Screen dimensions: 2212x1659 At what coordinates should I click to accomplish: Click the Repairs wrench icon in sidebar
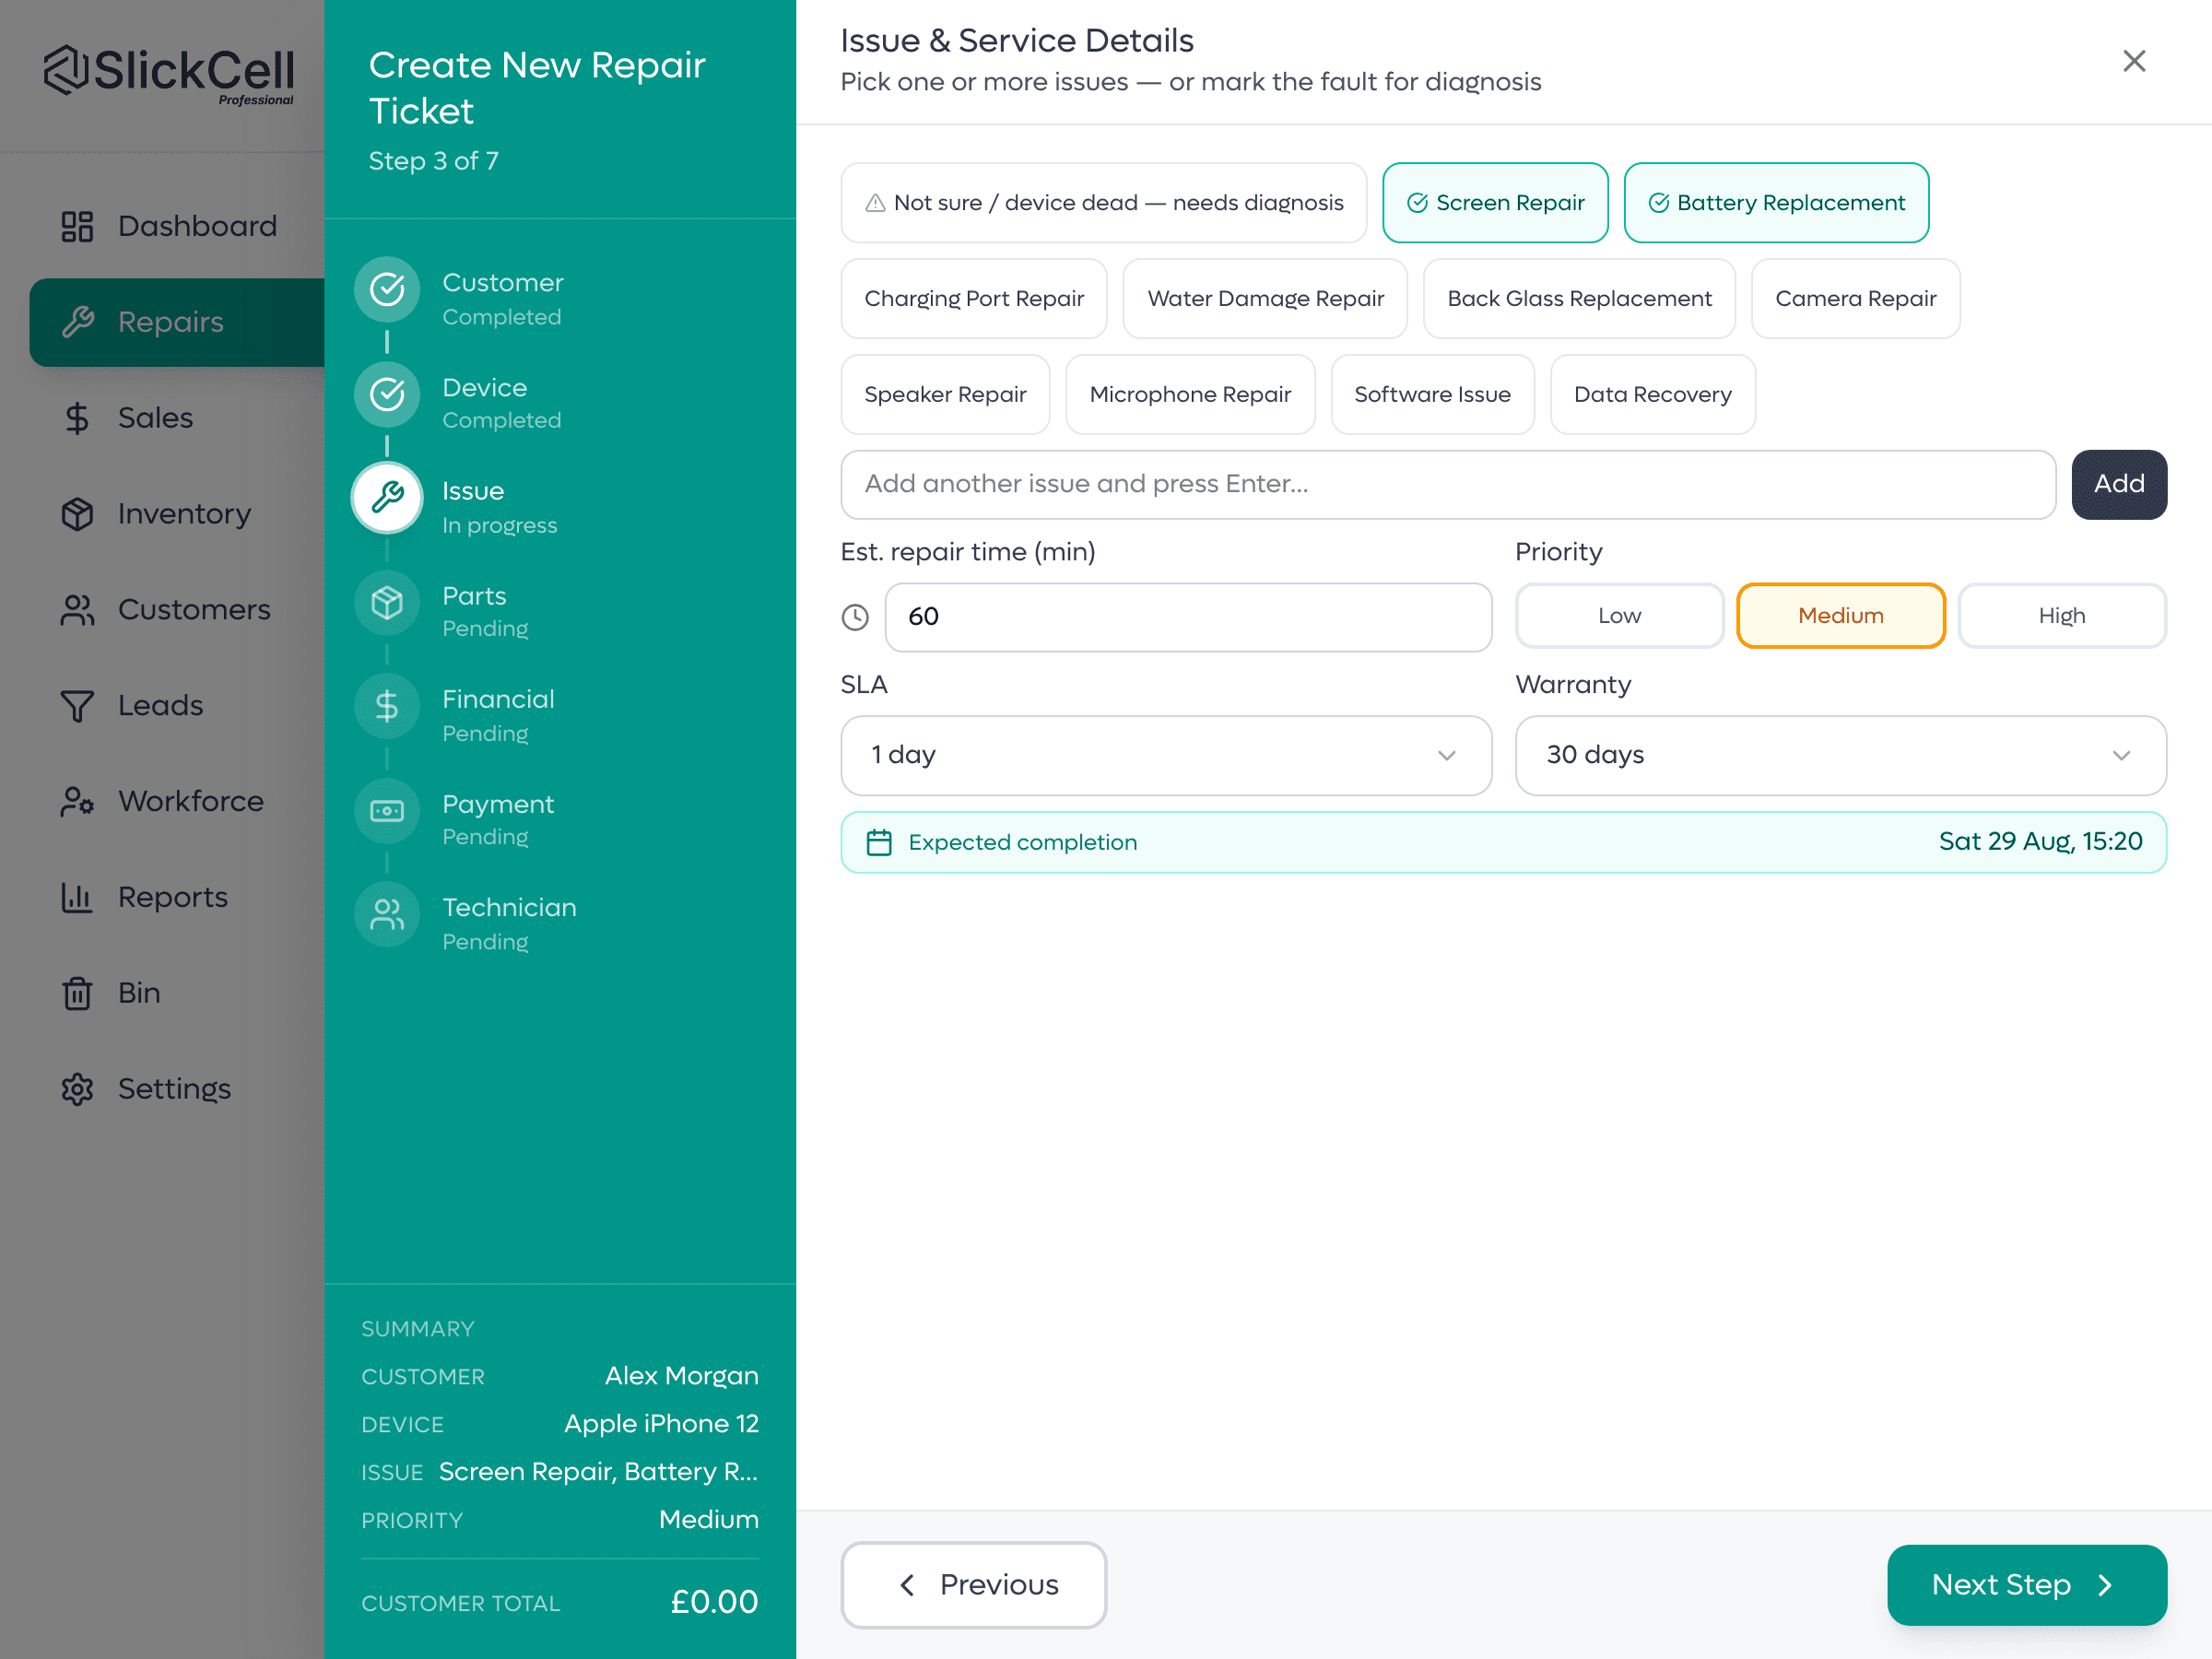(x=77, y=322)
